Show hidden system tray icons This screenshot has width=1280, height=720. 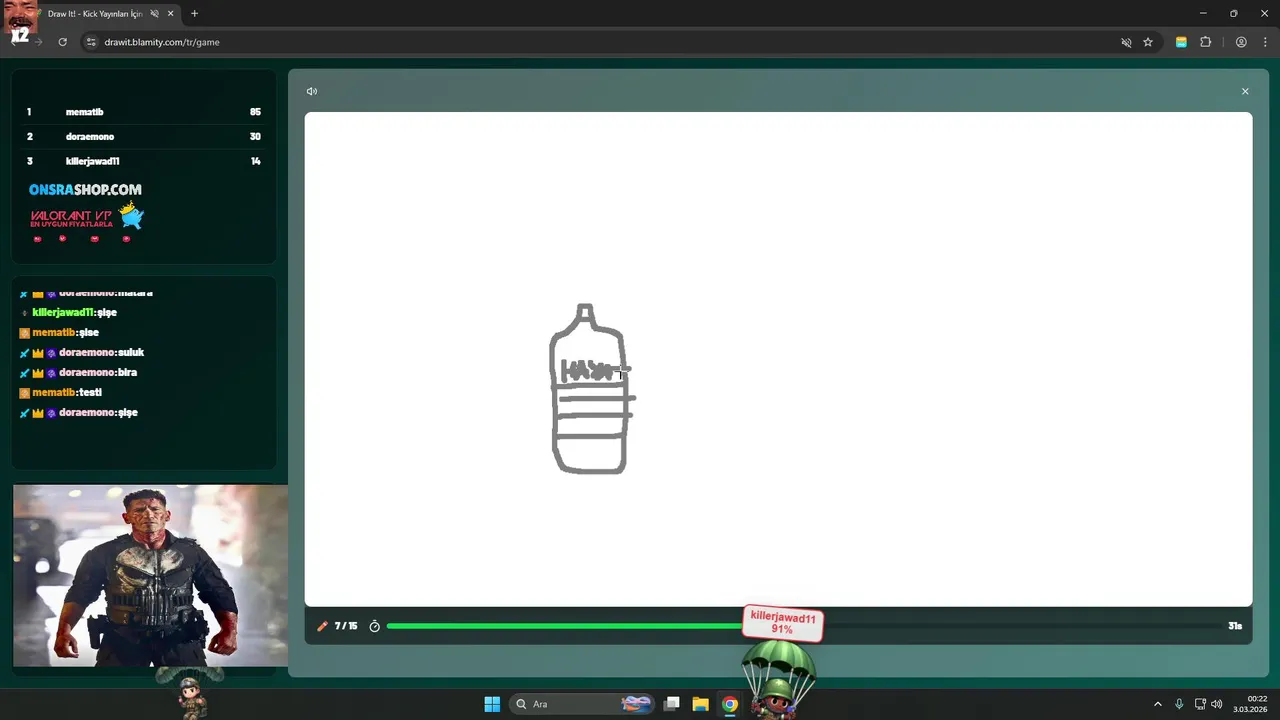(x=1158, y=704)
